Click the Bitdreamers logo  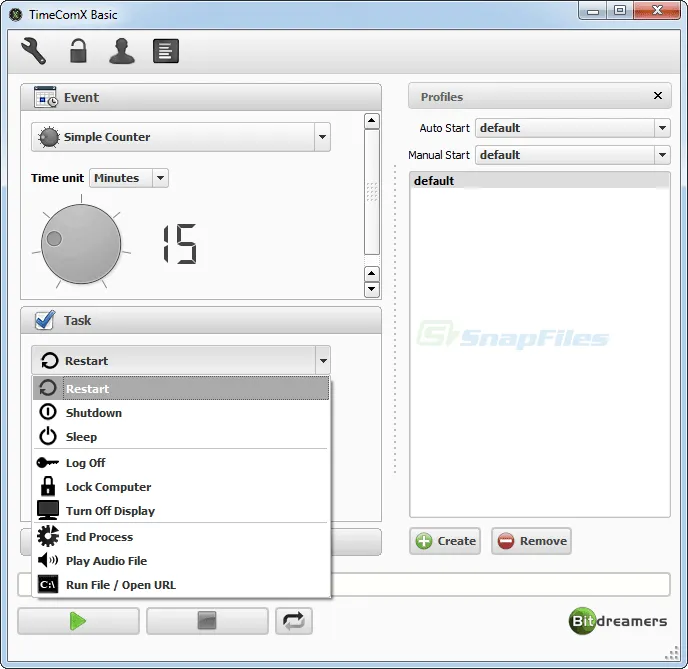pos(618,620)
